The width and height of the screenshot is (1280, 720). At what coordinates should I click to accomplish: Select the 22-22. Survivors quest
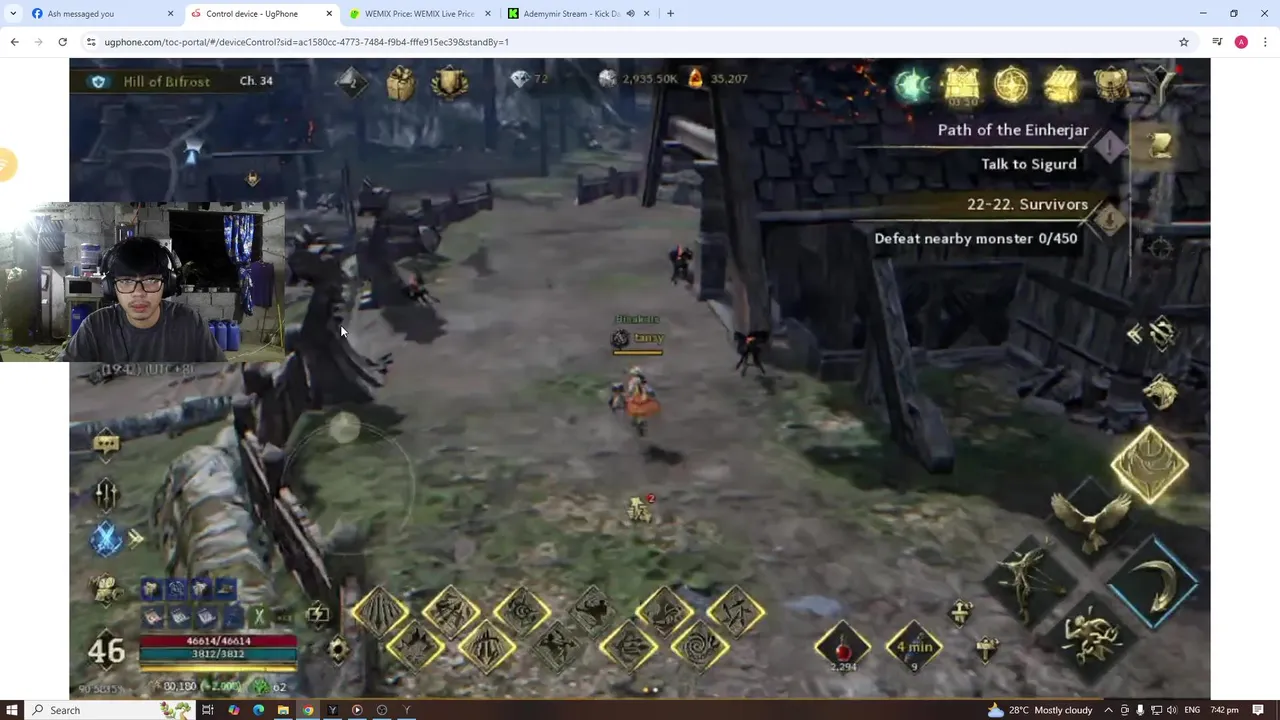point(1027,204)
